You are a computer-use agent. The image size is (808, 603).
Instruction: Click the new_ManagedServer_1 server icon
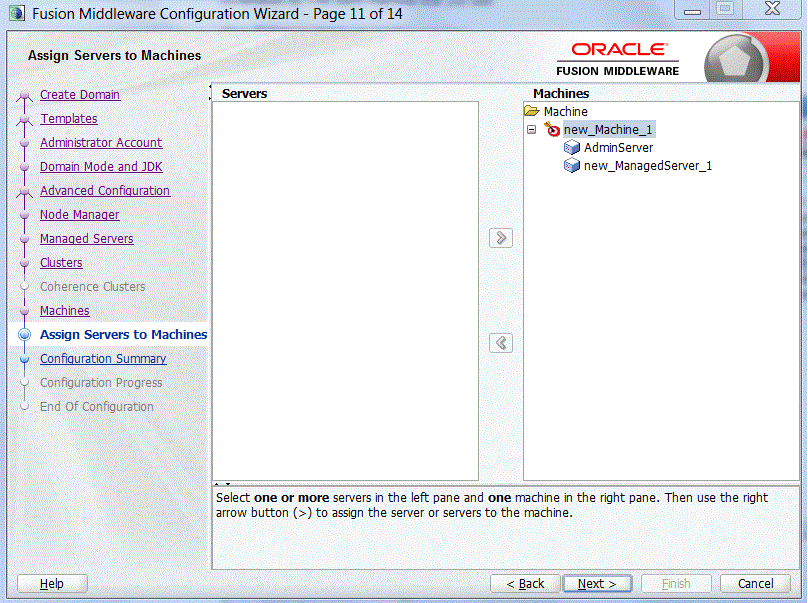(x=571, y=166)
